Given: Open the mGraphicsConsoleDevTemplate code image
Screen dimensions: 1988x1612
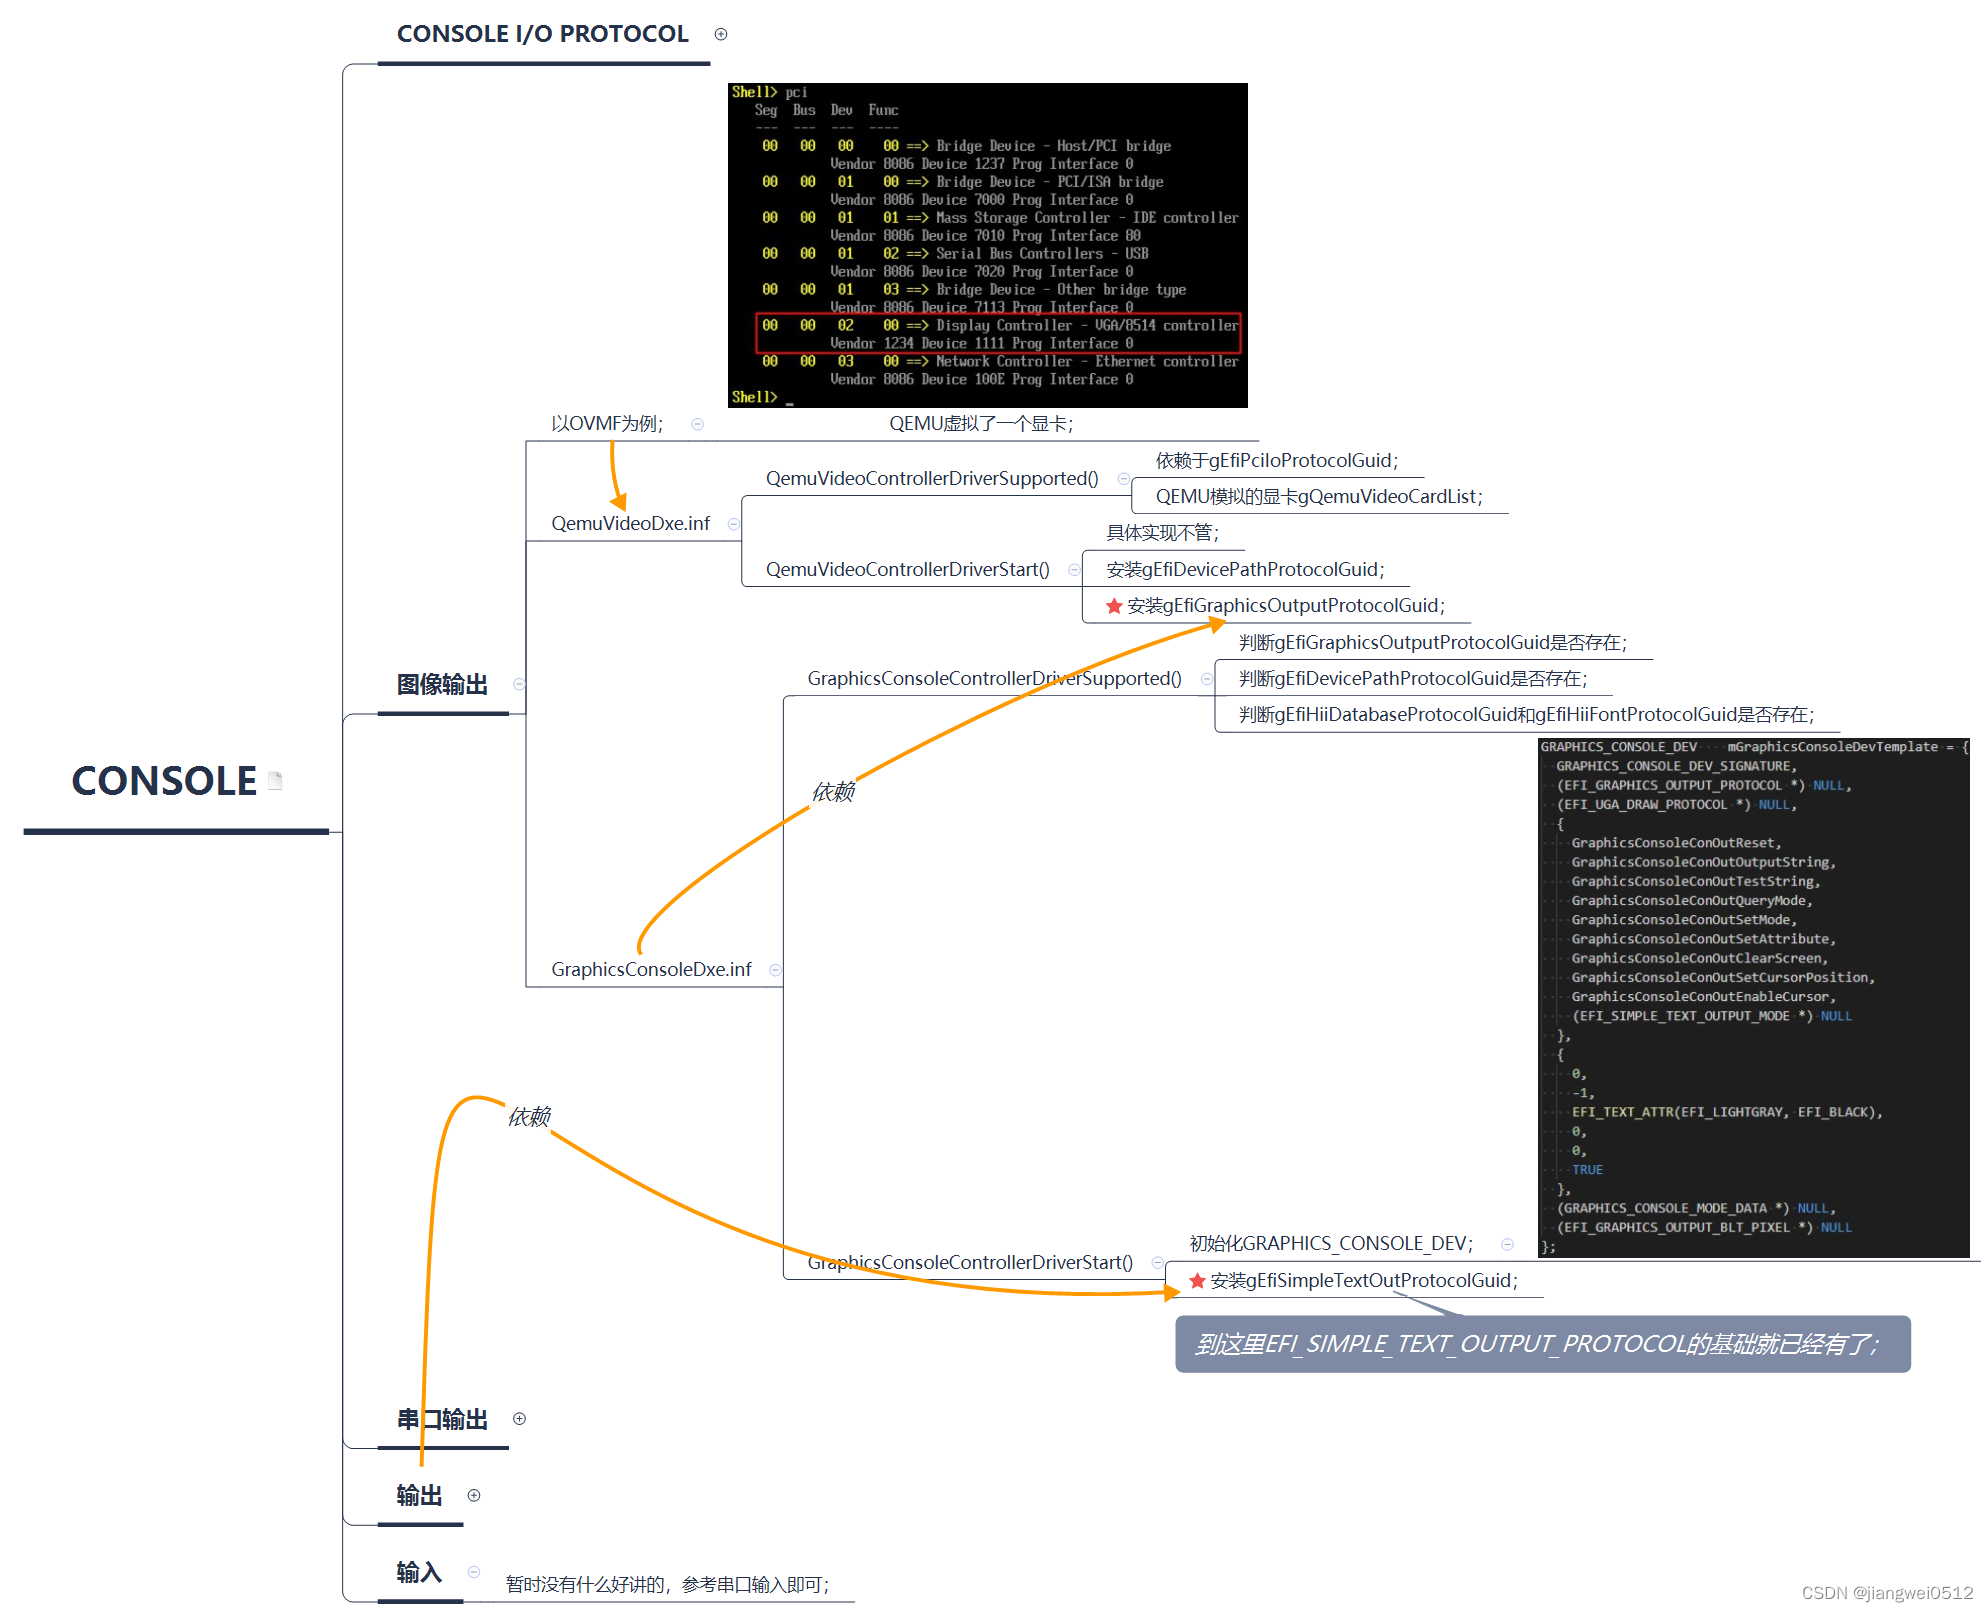Looking at the screenshot, I should pyautogui.click(x=1754, y=998).
